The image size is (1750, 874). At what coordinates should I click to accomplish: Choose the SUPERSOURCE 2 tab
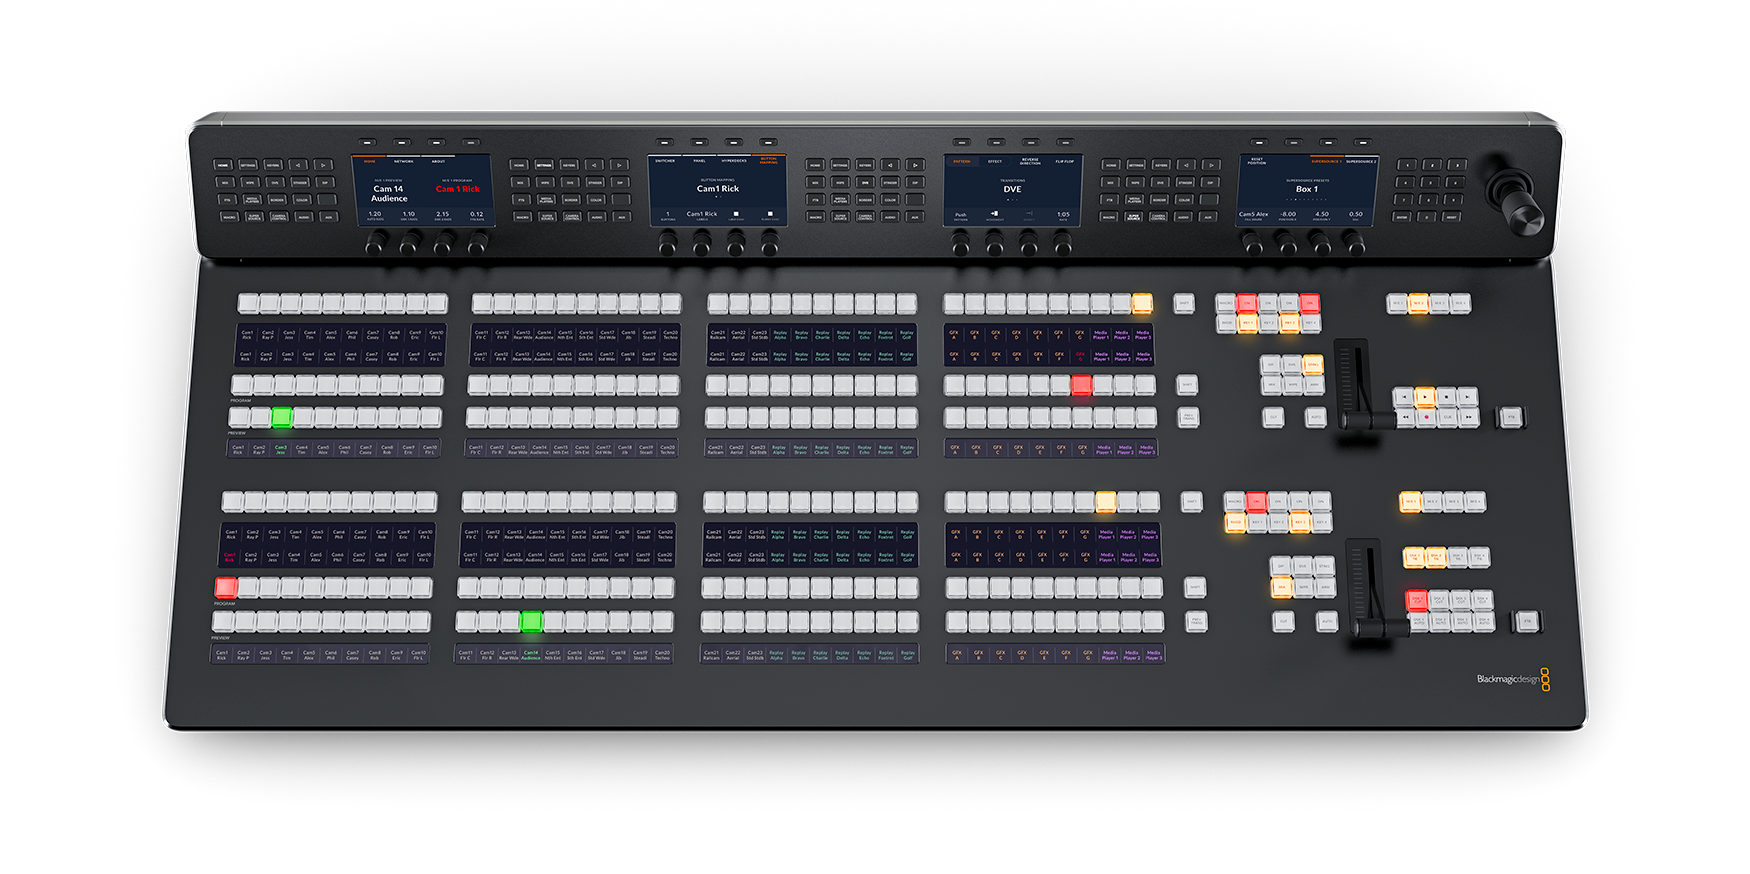(1361, 161)
